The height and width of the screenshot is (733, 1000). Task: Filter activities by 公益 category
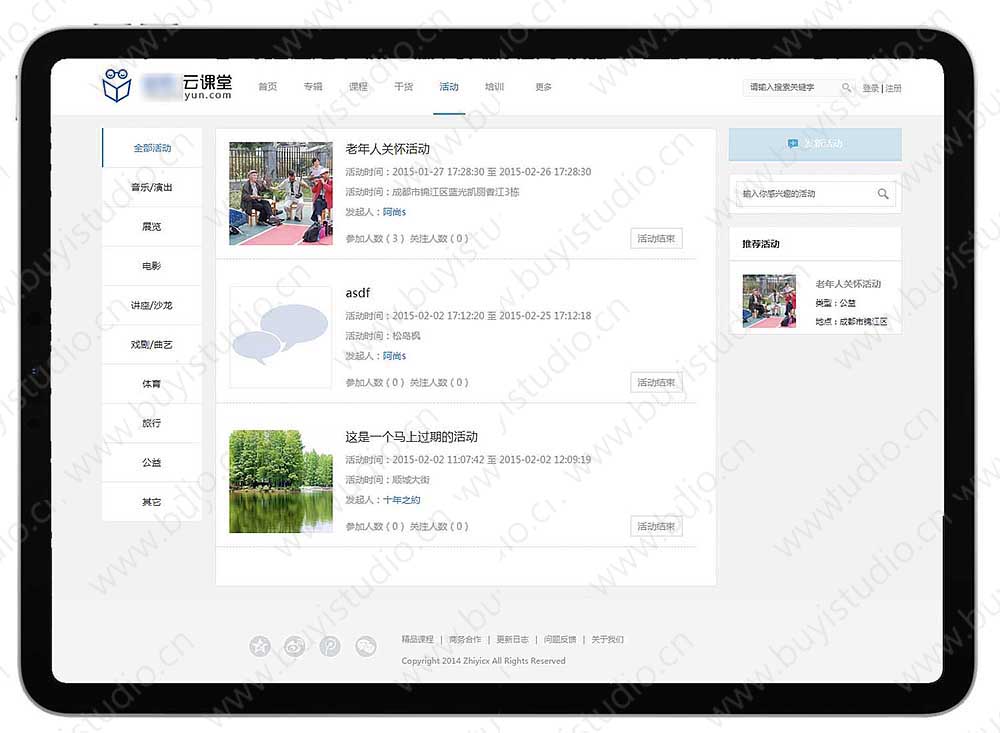tap(152, 463)
